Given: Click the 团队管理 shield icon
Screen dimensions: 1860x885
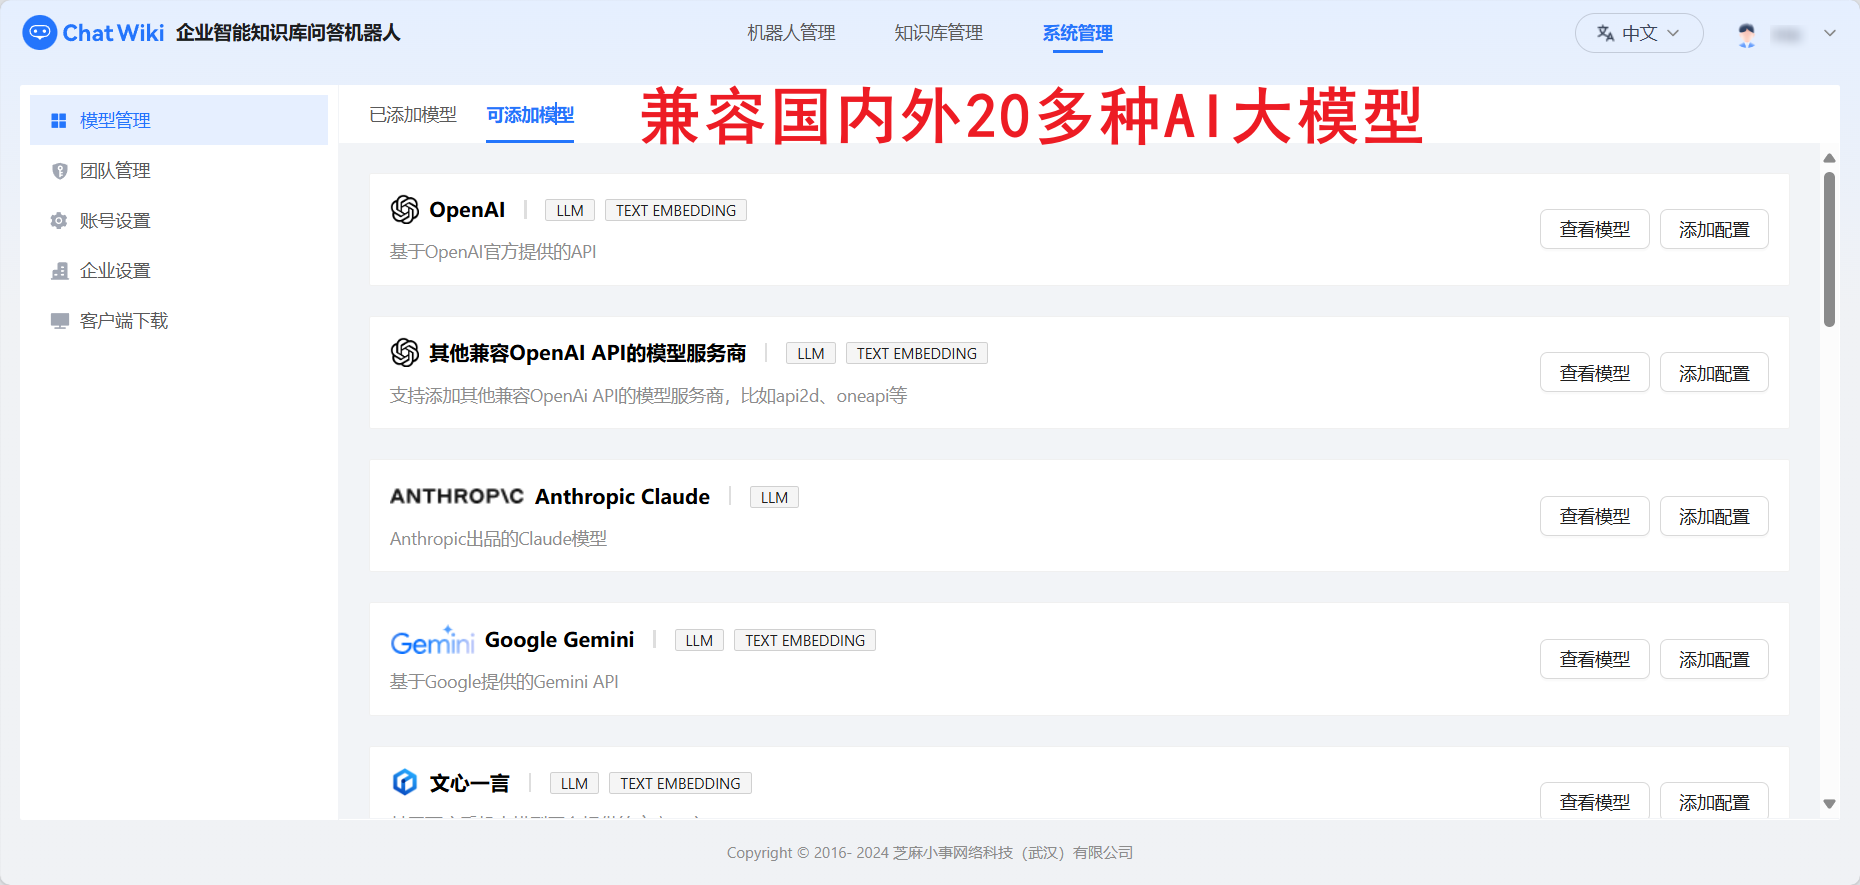Looking at the screenshot, I should 59,170.
